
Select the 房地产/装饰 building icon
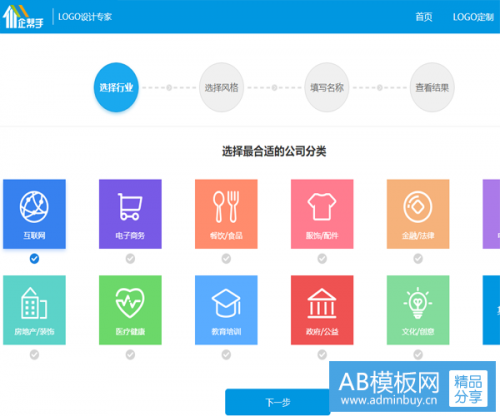pyautogui.click(x=34, y=303)
